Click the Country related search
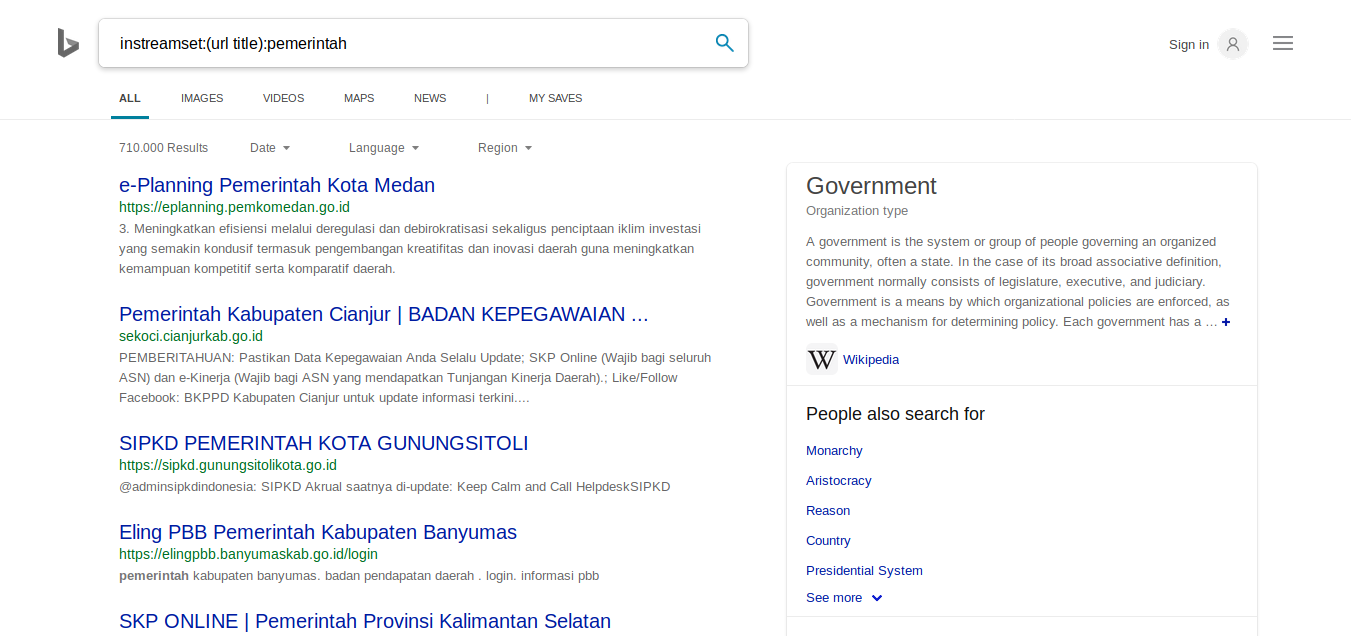Viewport: 1351px width, 636px height. pyautogui.click(x=828, y=541)
